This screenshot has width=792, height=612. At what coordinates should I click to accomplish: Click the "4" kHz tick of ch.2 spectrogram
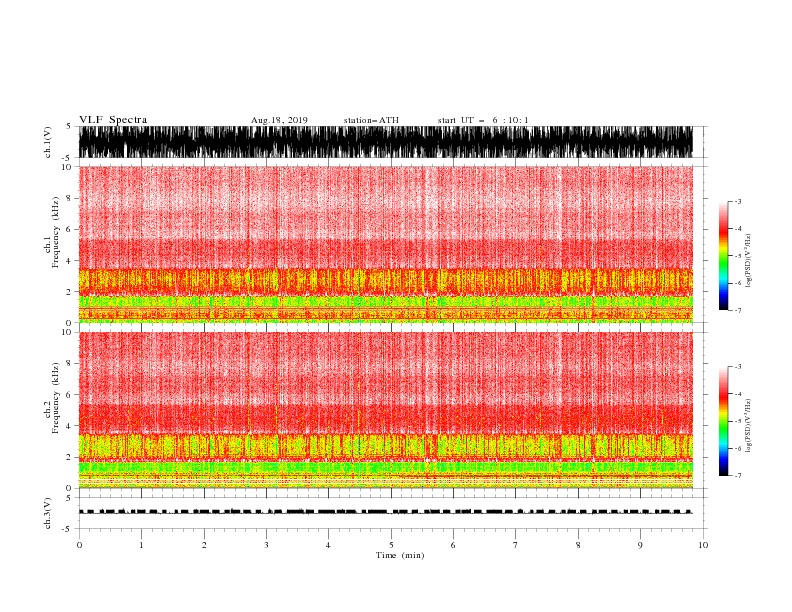point(70,426)
